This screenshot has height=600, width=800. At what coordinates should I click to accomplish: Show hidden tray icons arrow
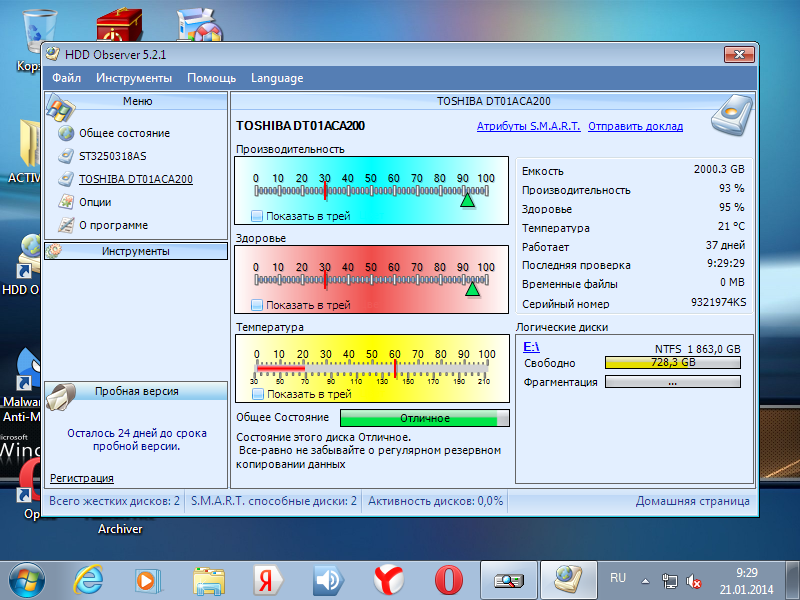645,581
